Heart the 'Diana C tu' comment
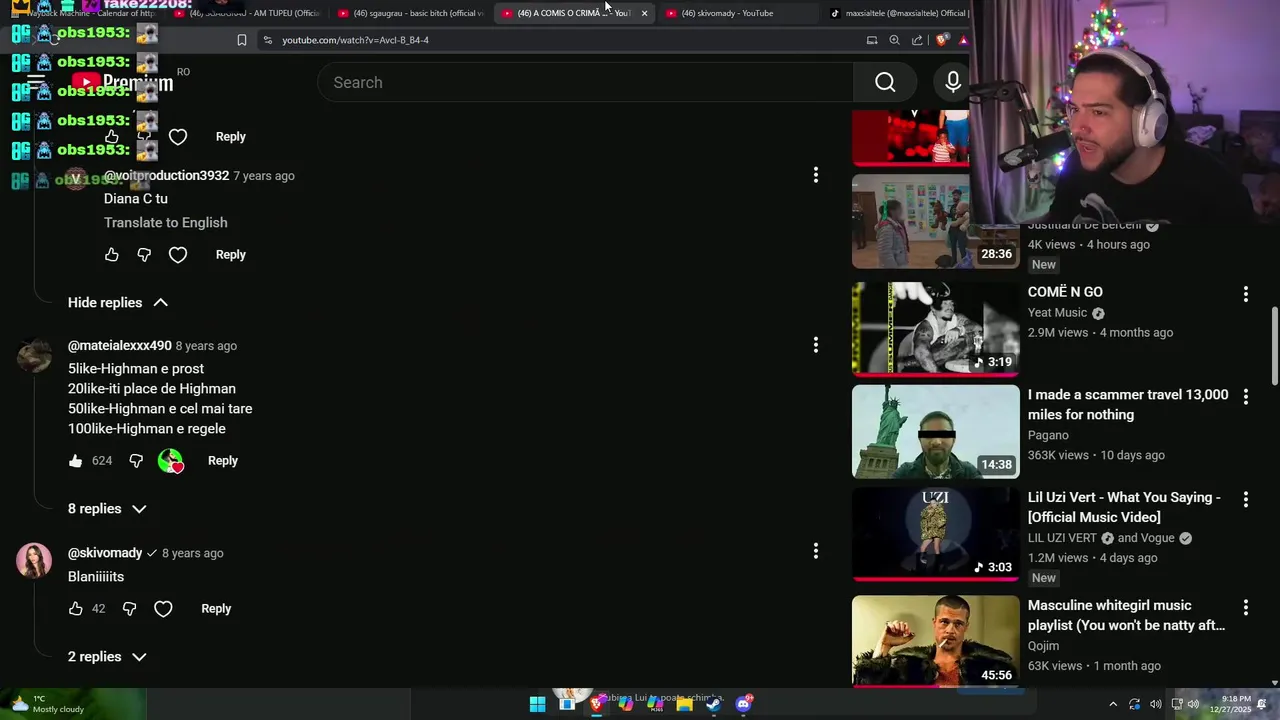This screenshot has width=1280, height=720. (178, 255)
